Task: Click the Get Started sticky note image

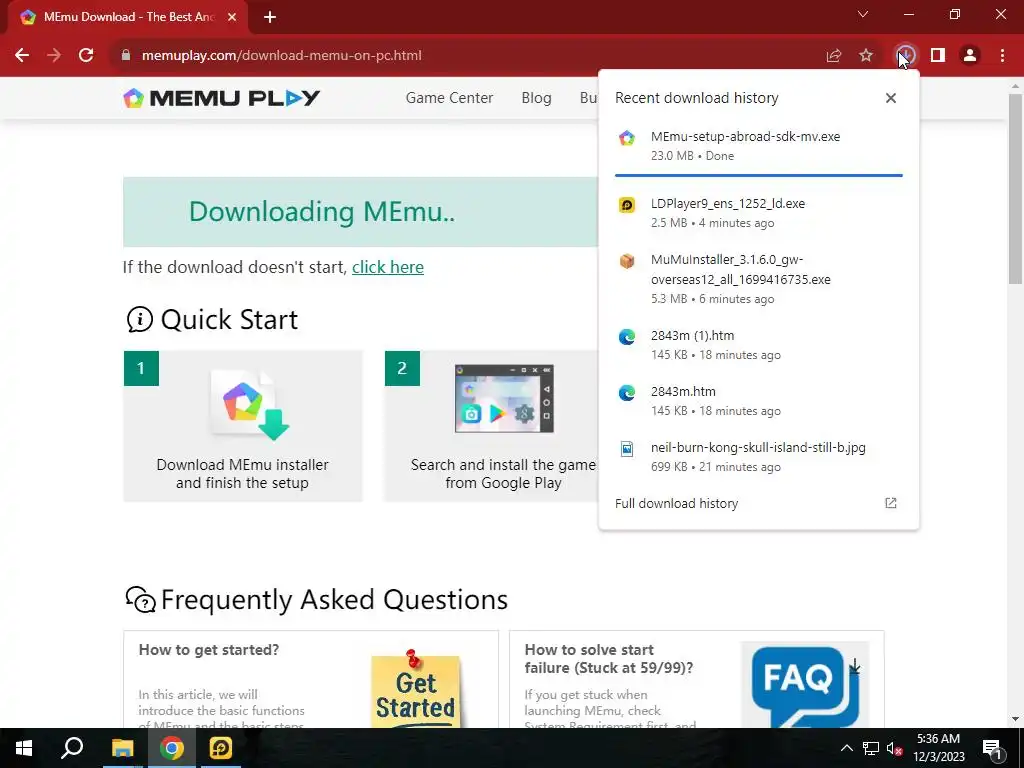Action: tap(416, 689)
